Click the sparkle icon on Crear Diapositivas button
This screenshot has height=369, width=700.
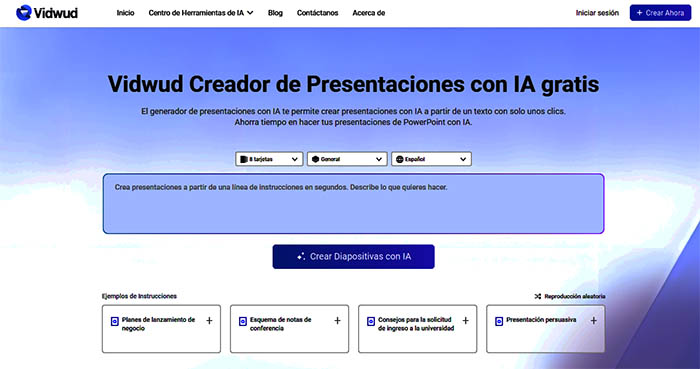[301, 257]
